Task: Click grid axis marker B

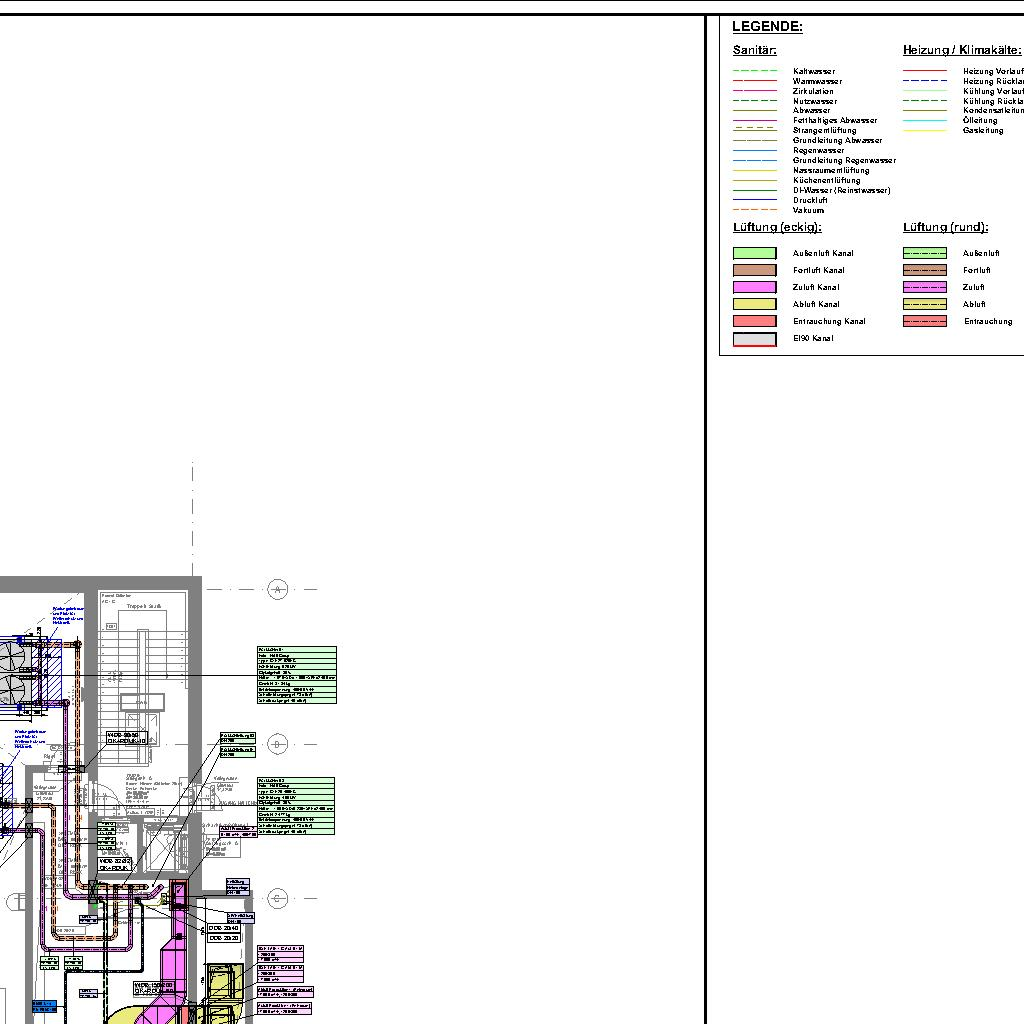Action: [x=278, y=744]
